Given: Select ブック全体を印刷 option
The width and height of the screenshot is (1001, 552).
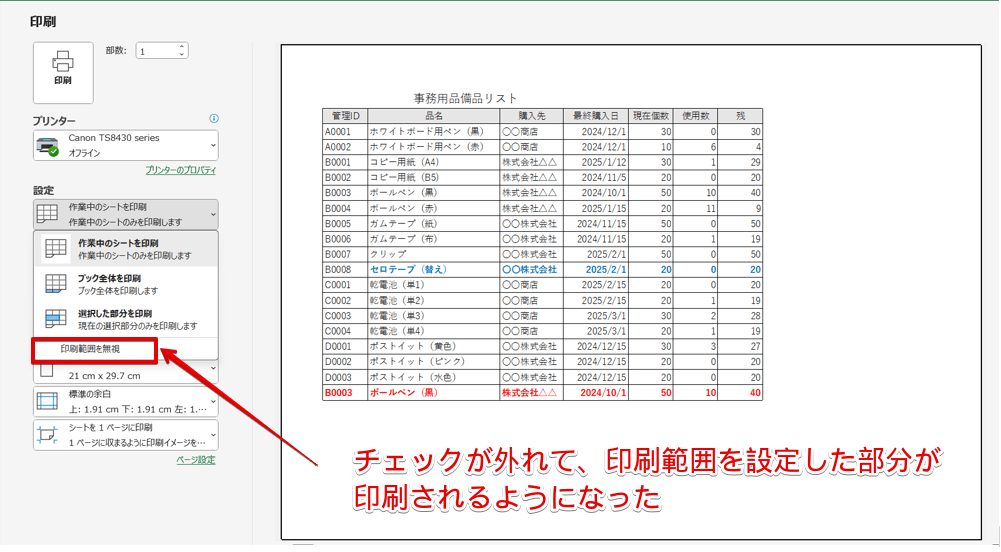Looking at the screenshot, I should (x=126, y=284).
